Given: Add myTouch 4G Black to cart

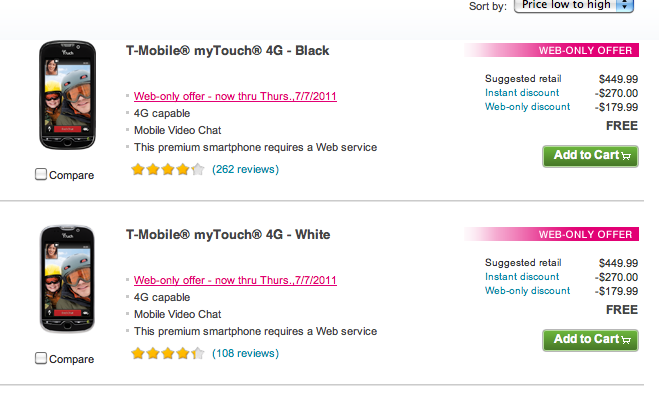Looking at the screenshot, I should point(590,156).
